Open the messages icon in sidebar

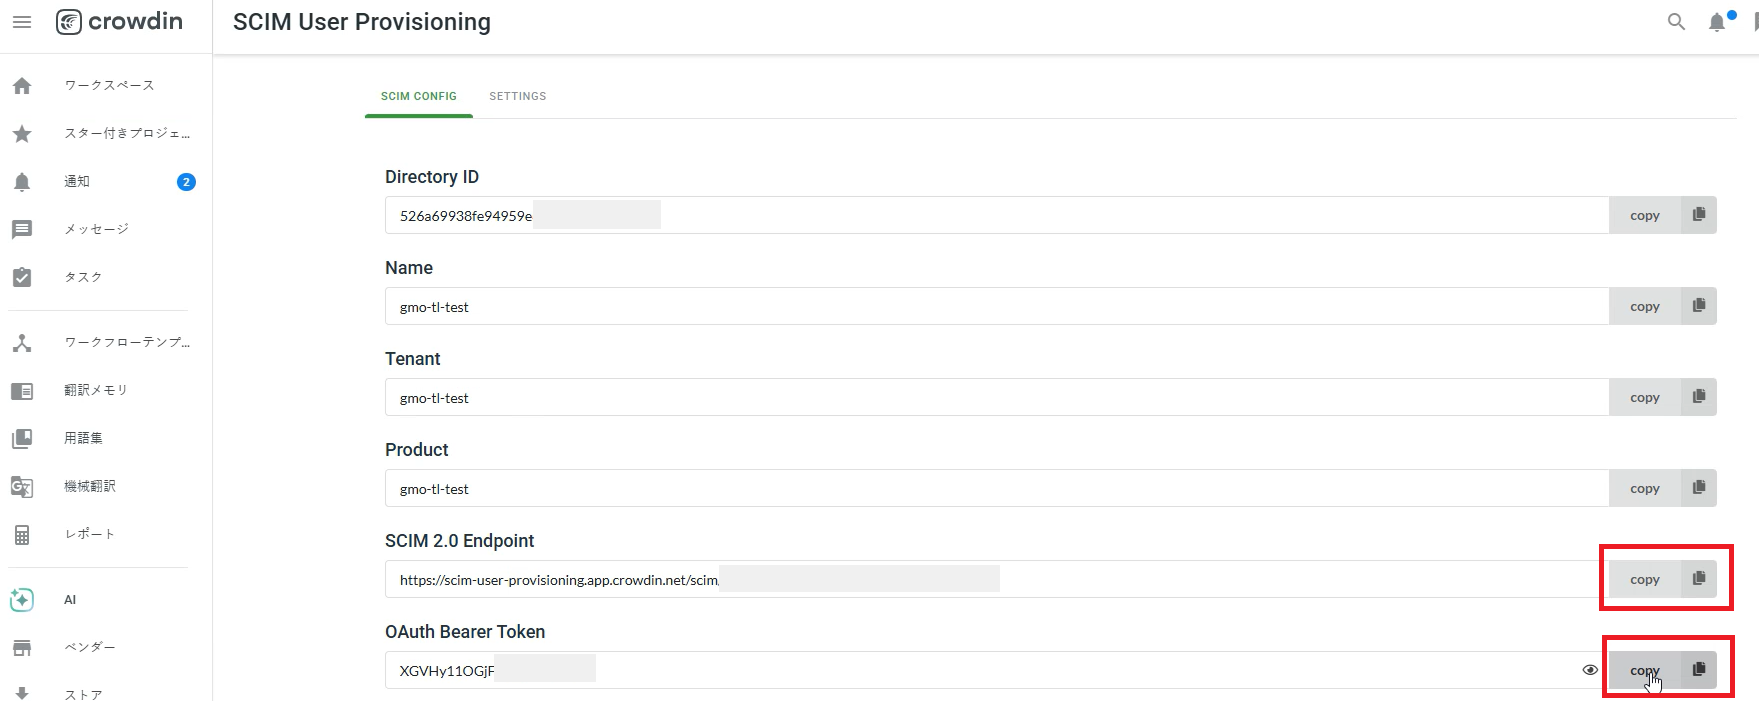pyautogui.click(x=22, y=230)
